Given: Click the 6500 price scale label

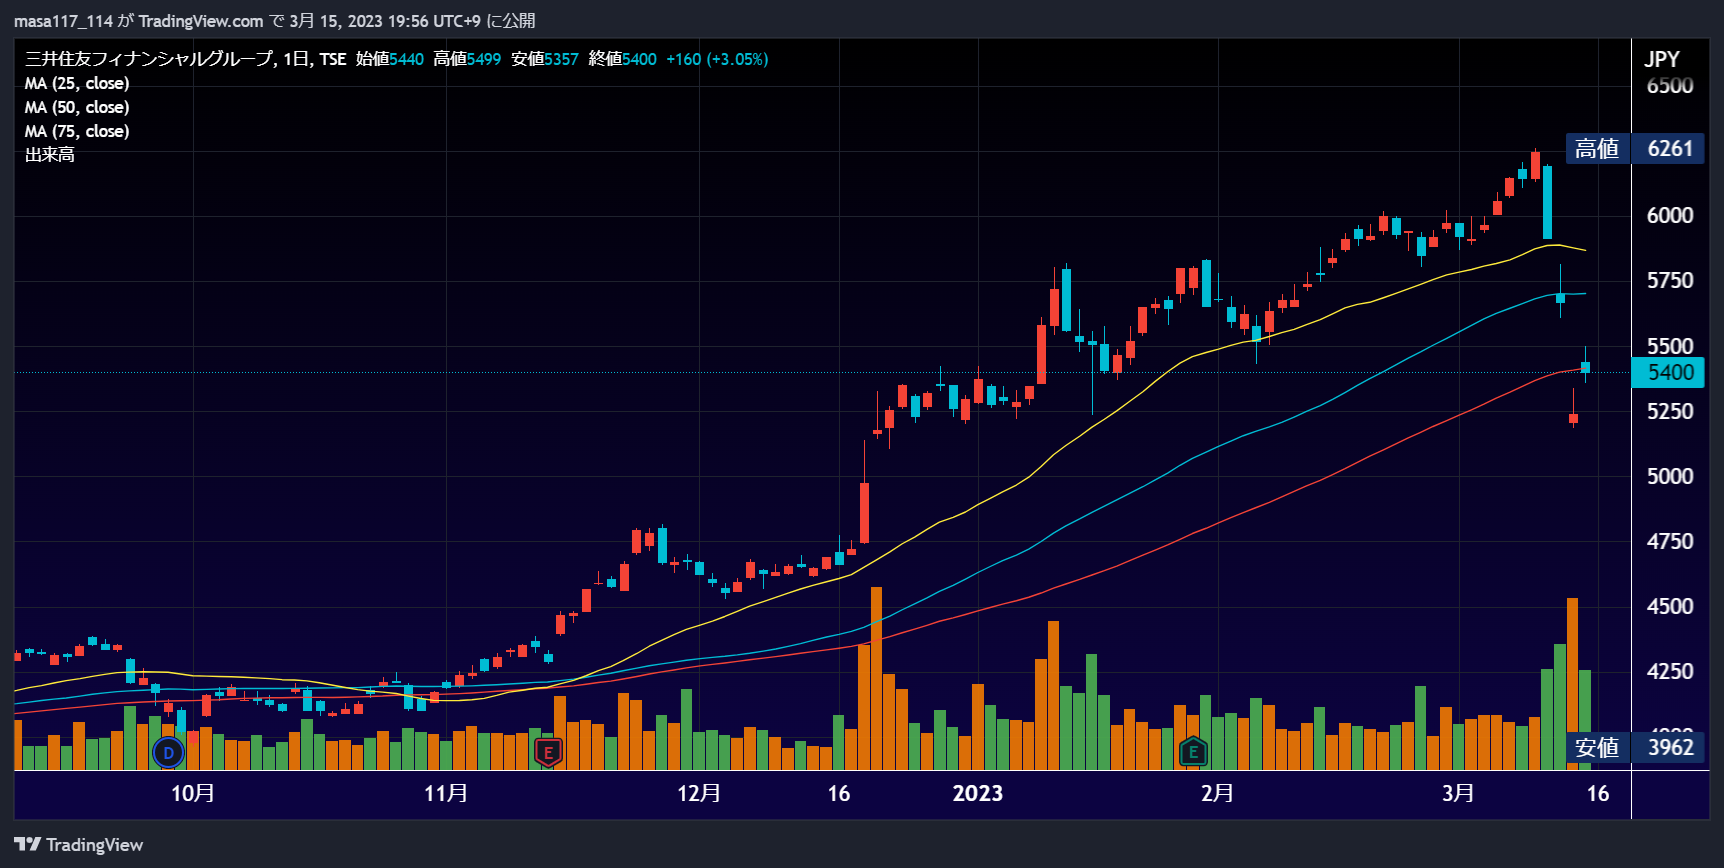Looking at the screenshot, I should (1670, 86).
